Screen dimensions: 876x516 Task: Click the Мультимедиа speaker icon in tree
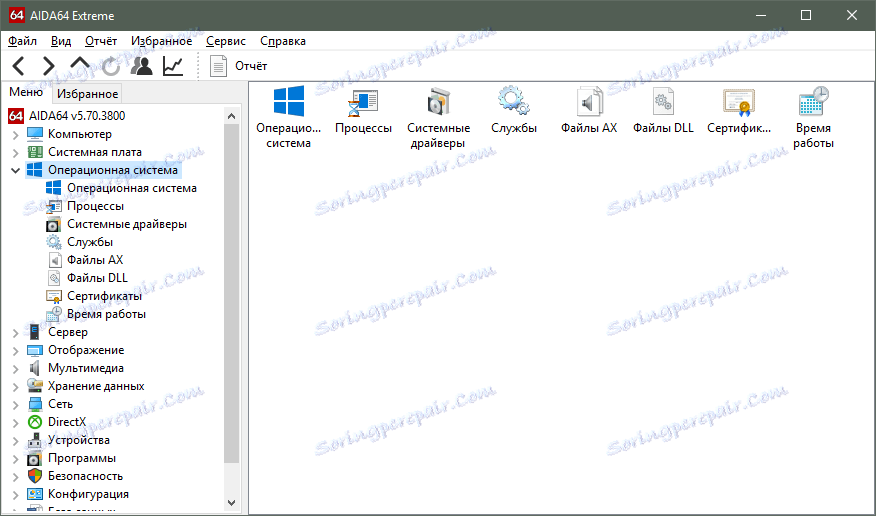35,368
